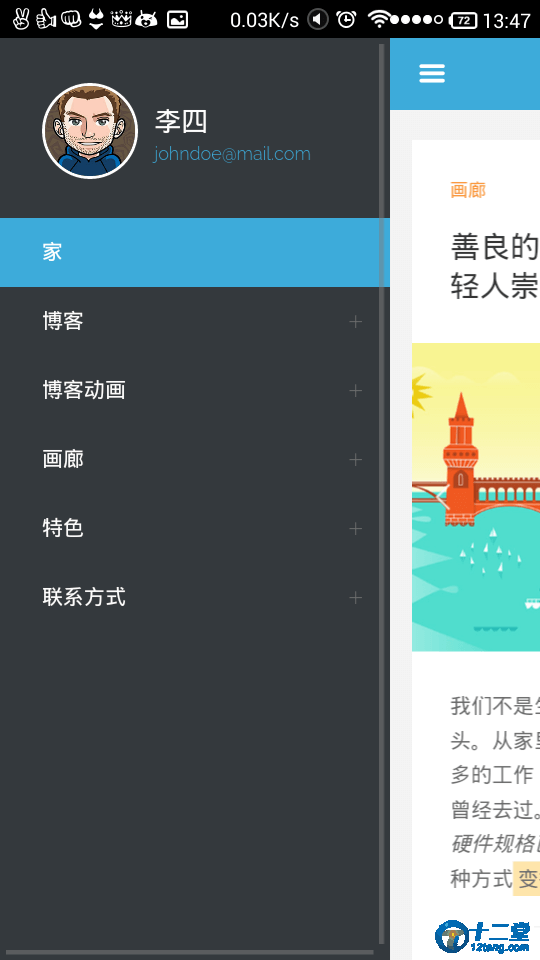The image size is (540, 960).
Task: Expand the 博客 submenu plus sign
Action: pyautogui.click(x=355, y=321)
